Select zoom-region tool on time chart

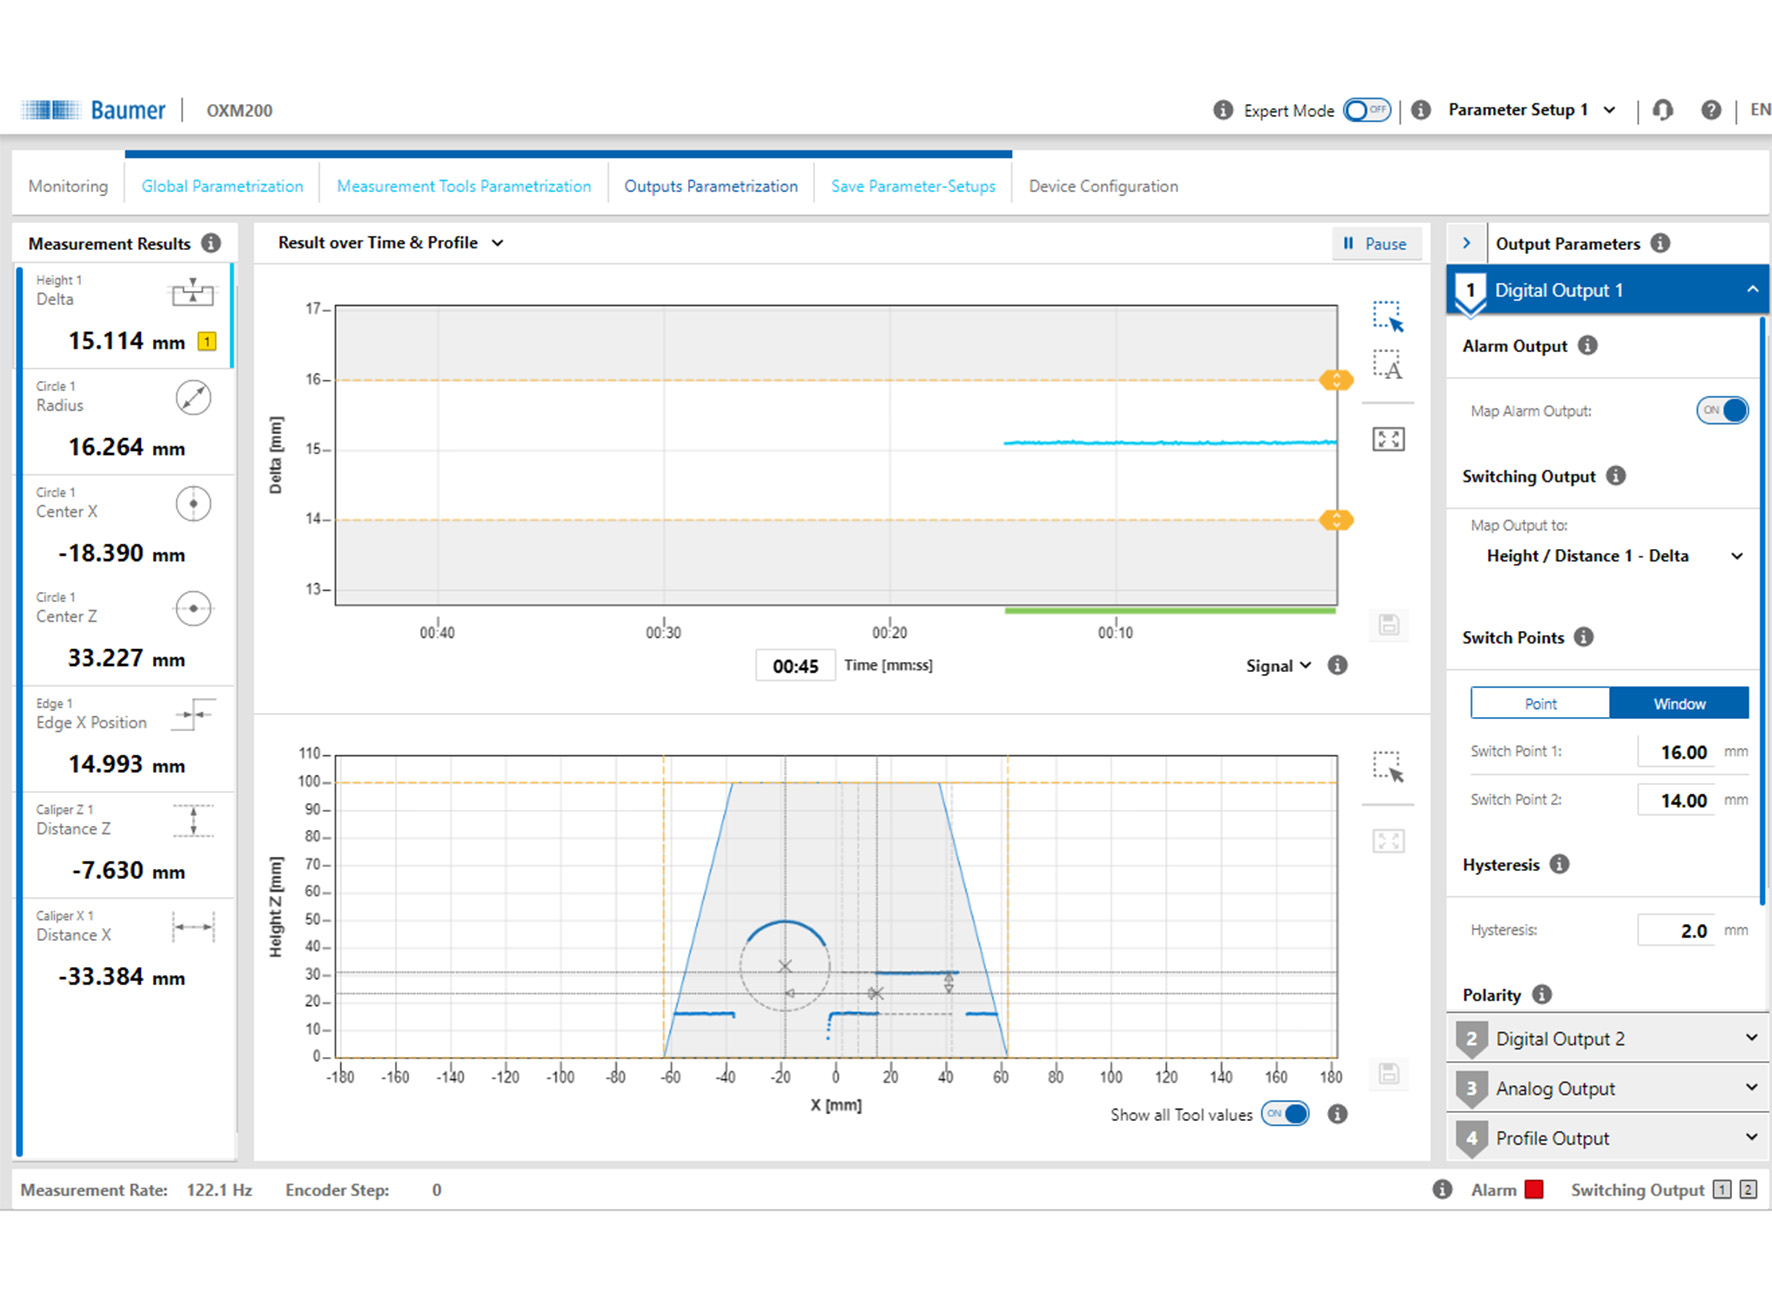[x=1388, y=316]
